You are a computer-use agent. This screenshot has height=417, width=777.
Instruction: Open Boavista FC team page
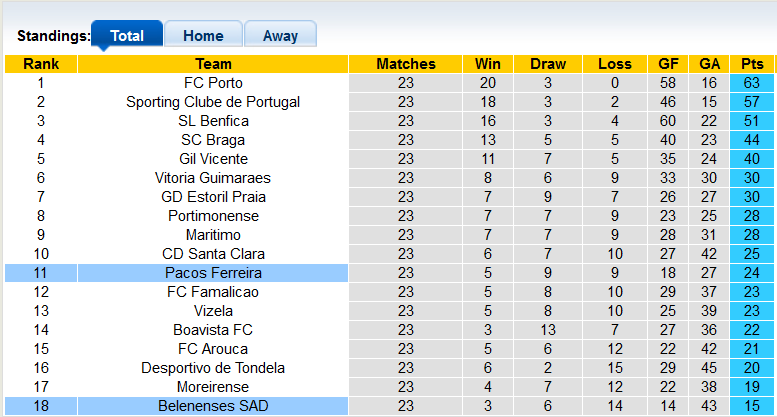click(x=213, y=330)
